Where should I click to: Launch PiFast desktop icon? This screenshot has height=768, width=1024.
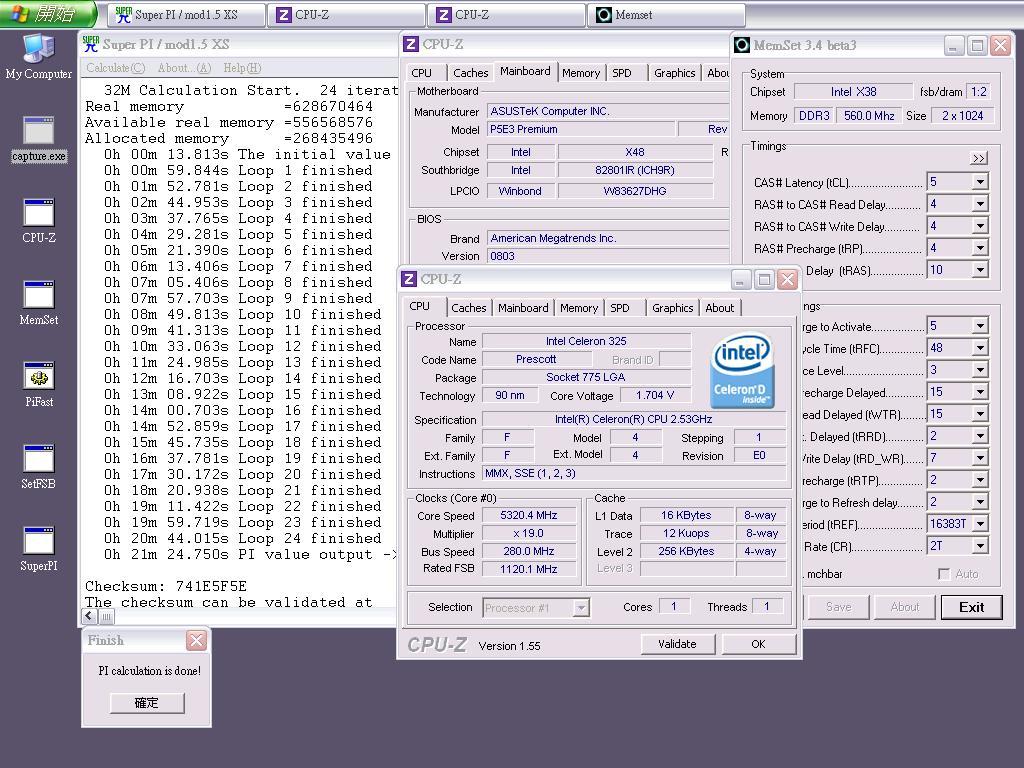(39, 385)
